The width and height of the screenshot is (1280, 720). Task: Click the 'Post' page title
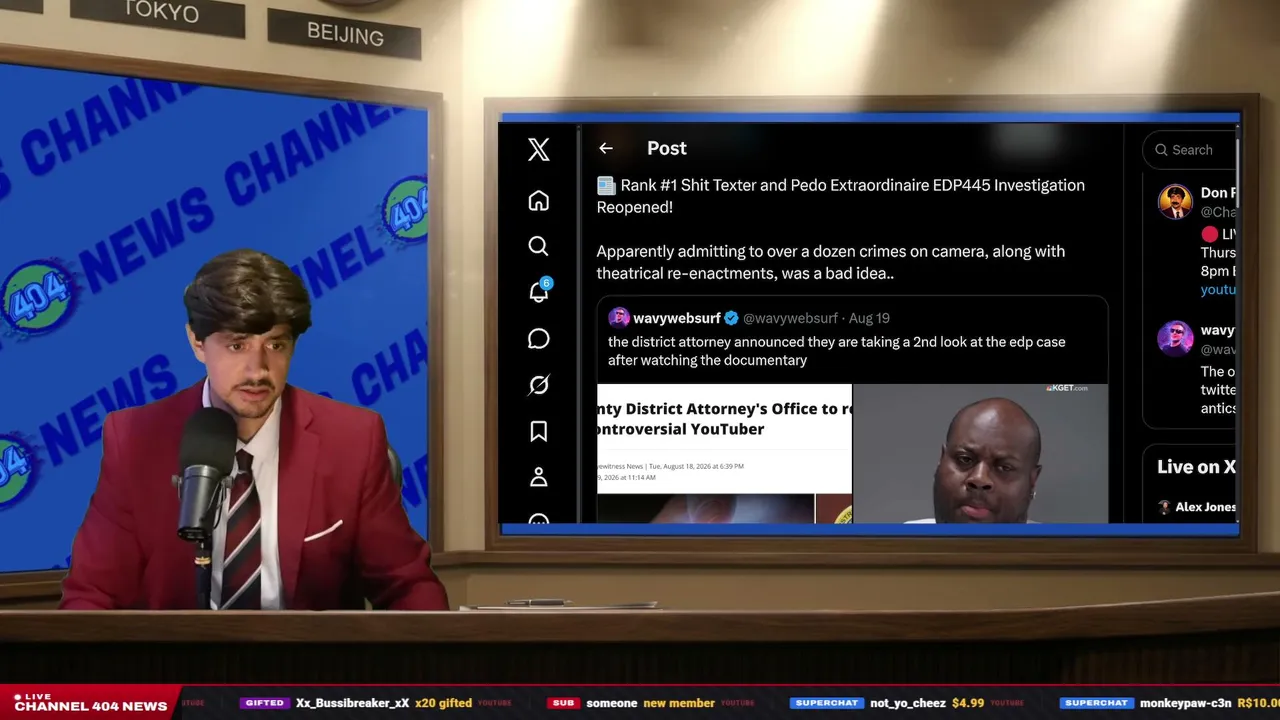pos(667,148)
